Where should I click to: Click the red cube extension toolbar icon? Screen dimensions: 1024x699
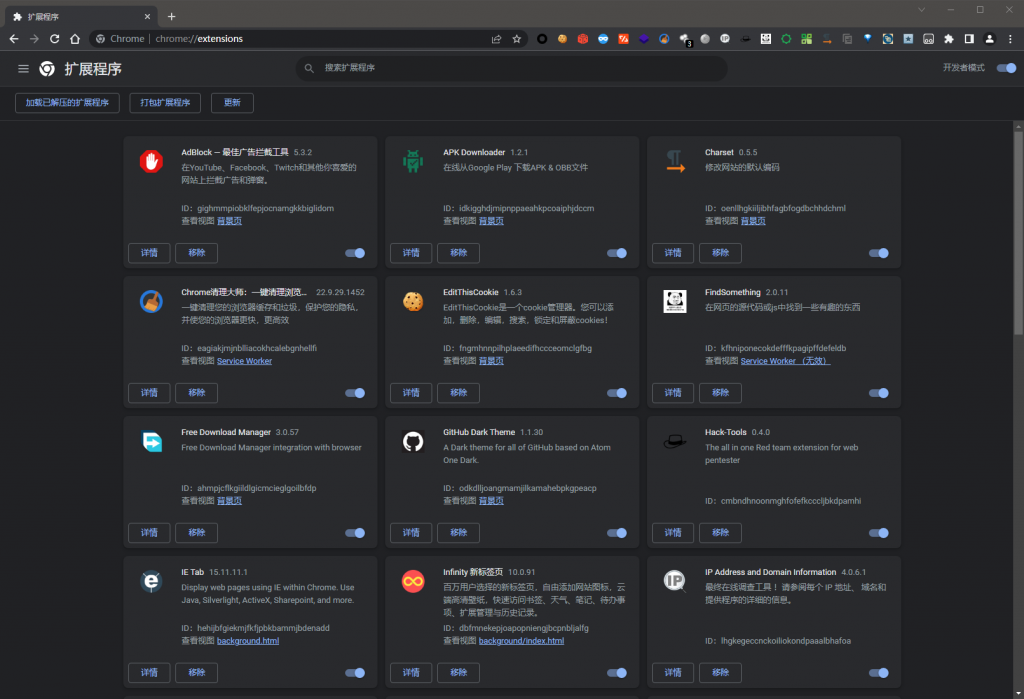point(583,39)
